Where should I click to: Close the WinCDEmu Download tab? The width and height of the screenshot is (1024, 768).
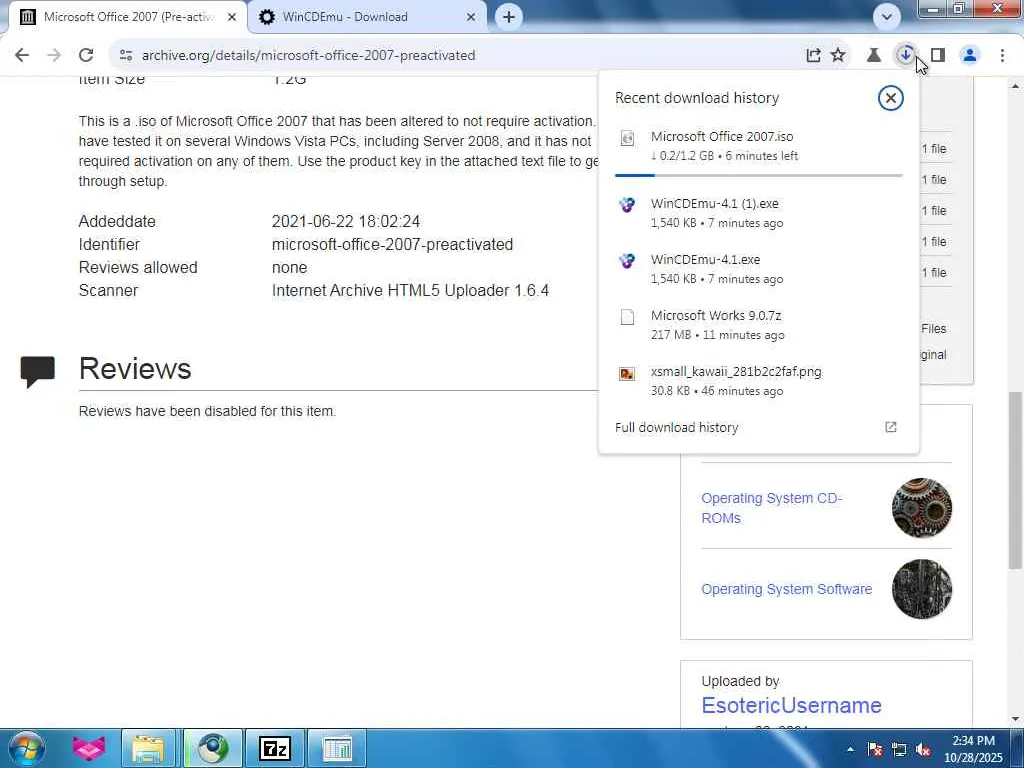(x=471, y=17)
